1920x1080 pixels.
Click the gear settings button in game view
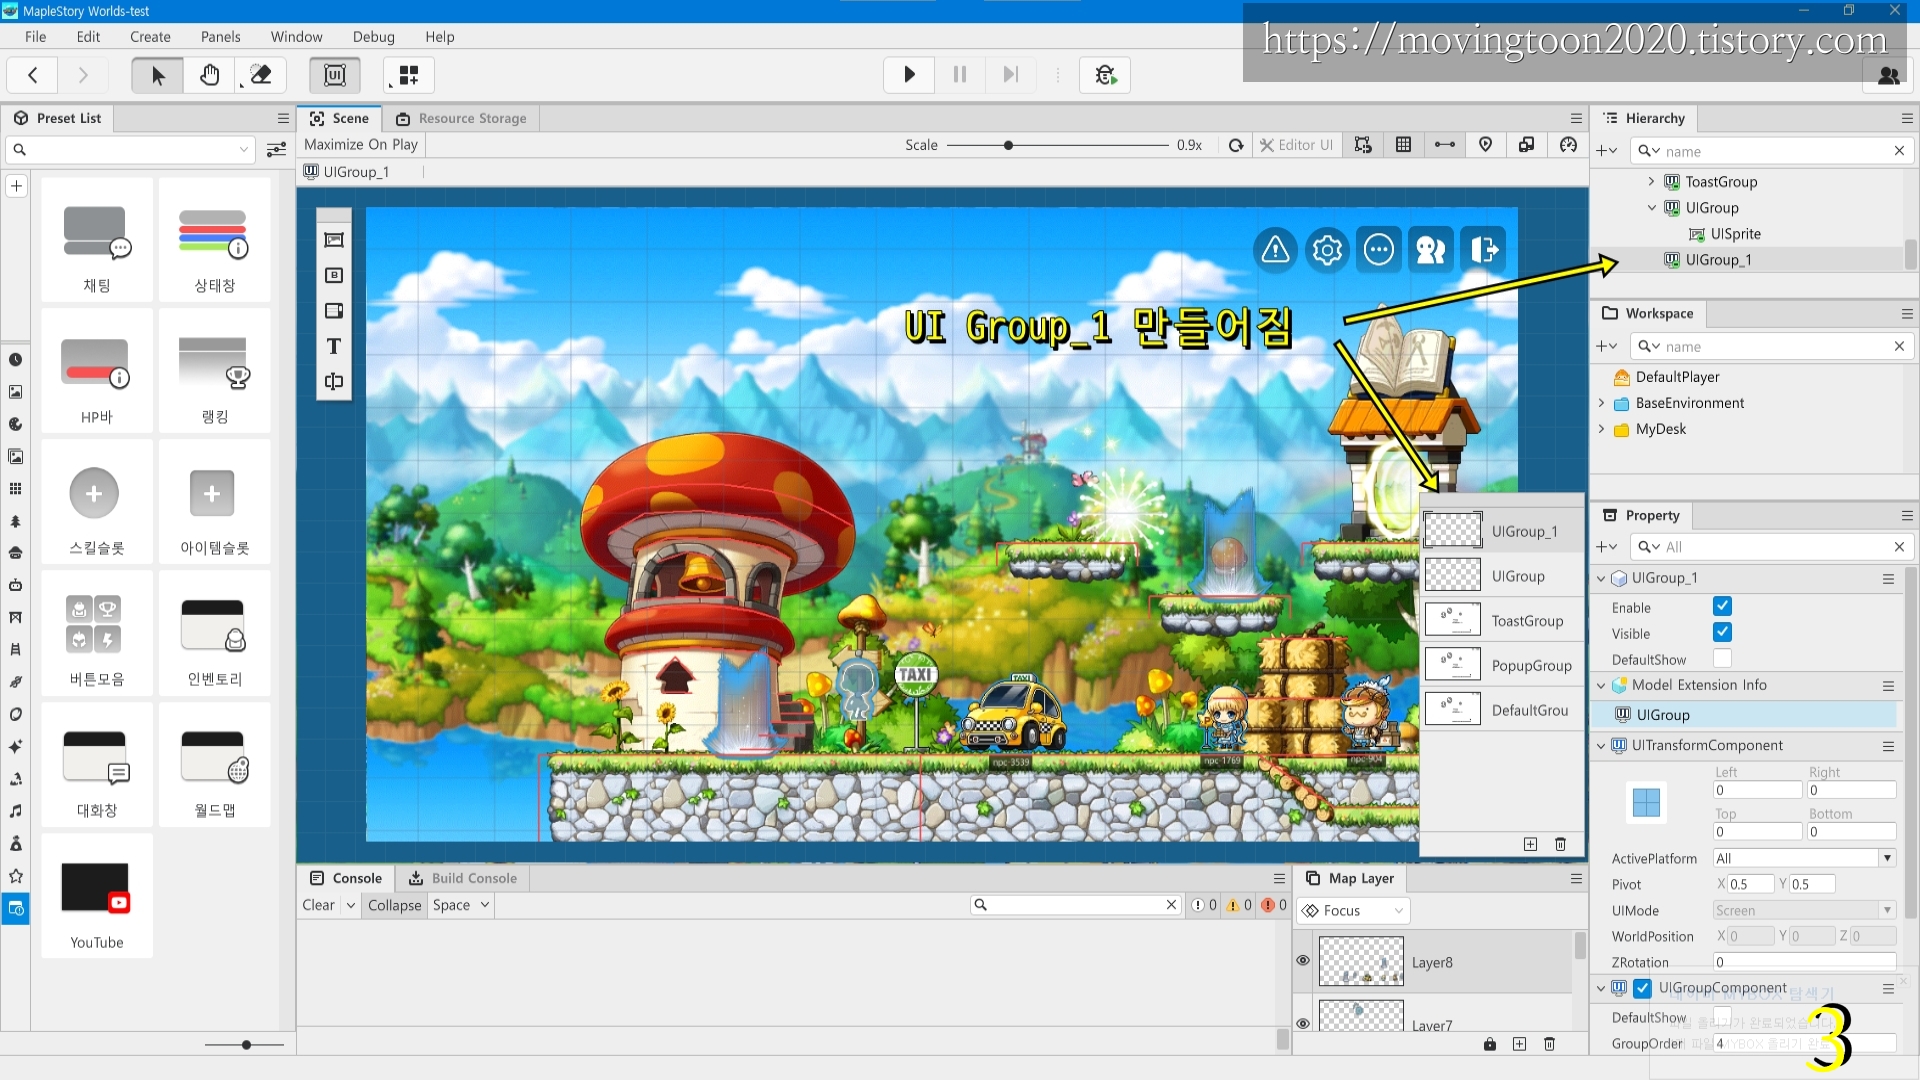(1327, 249)
